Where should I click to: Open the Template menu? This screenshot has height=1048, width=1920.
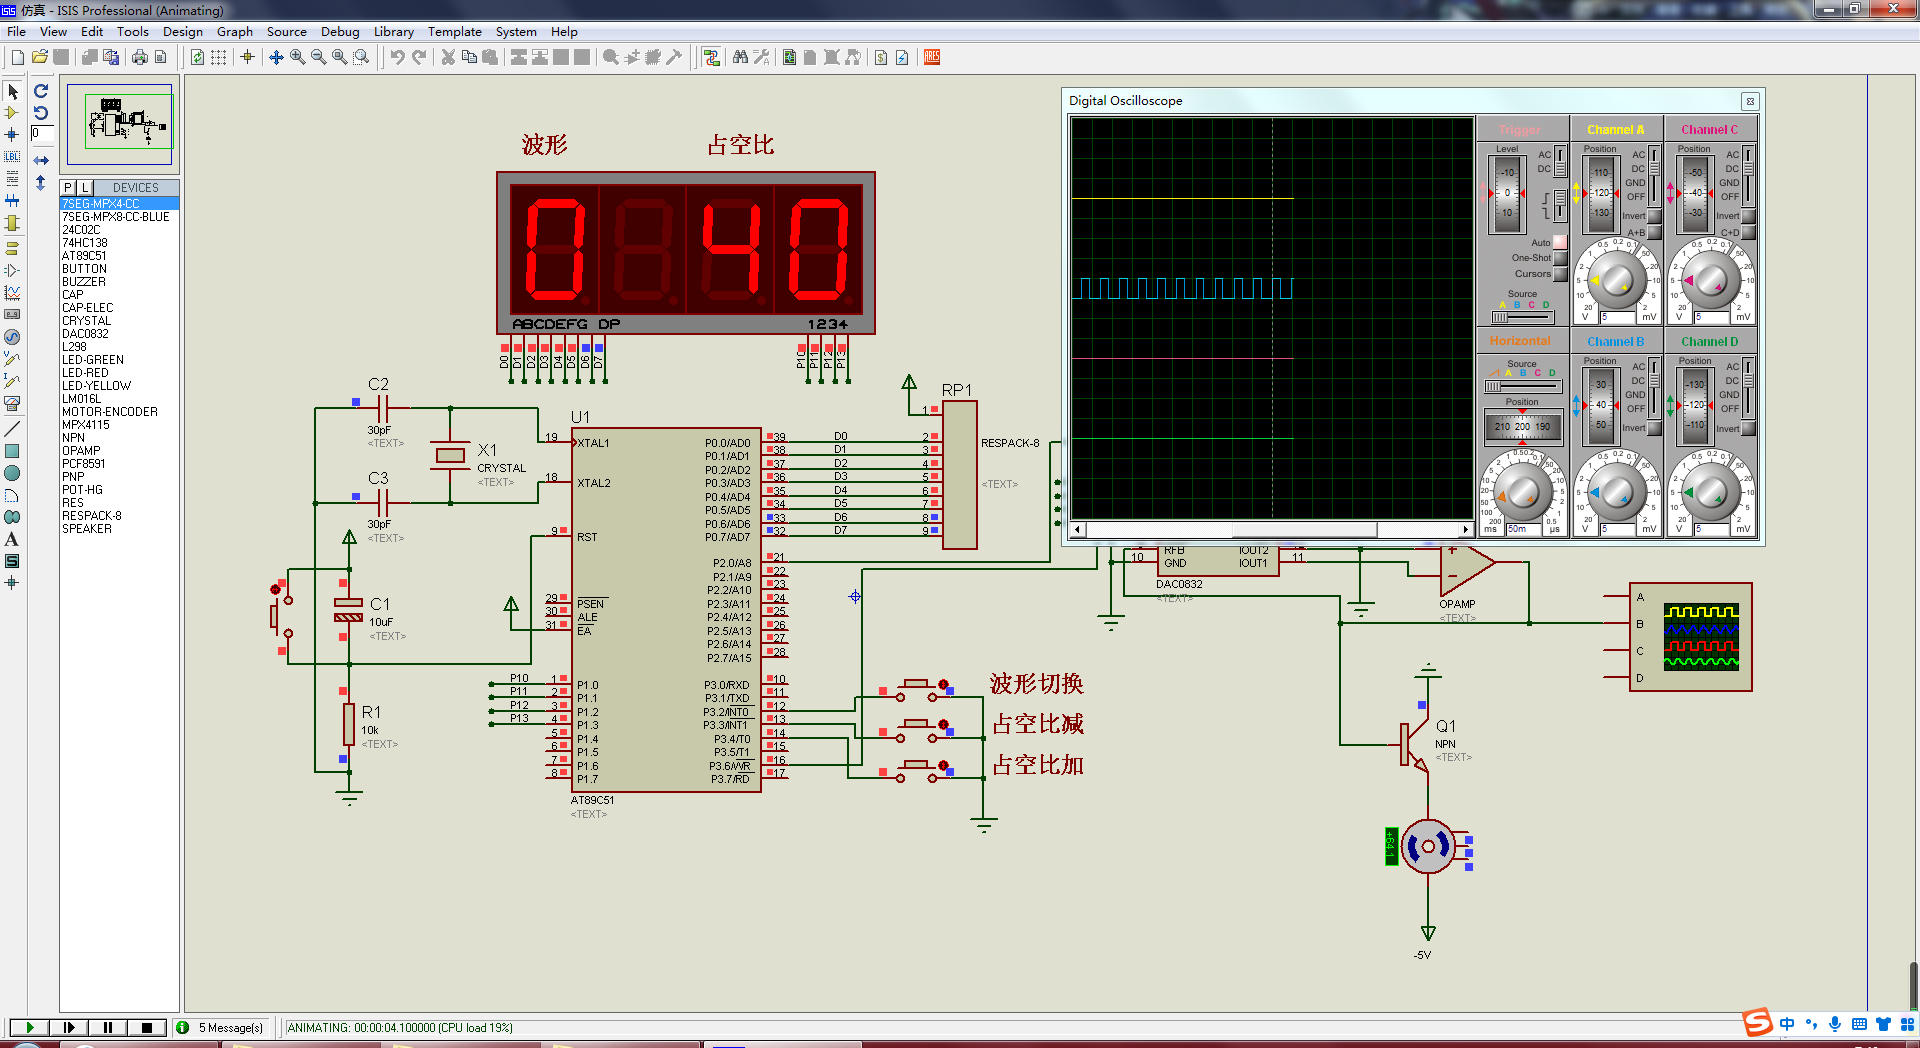pyautogui.click(x=455, y=32)
